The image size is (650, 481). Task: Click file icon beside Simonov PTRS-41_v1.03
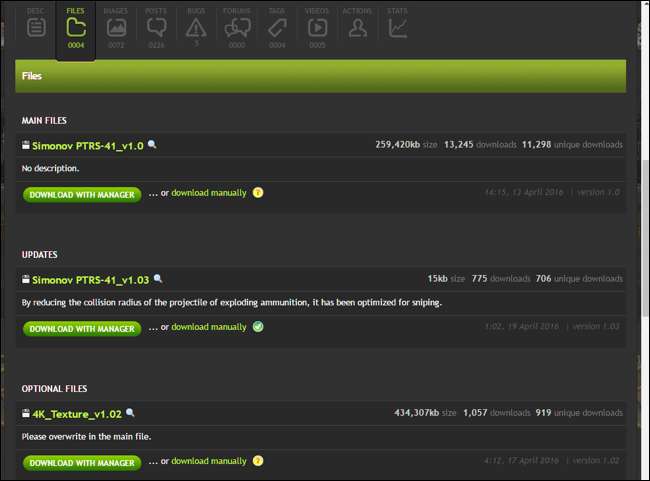tap(26, 279)
